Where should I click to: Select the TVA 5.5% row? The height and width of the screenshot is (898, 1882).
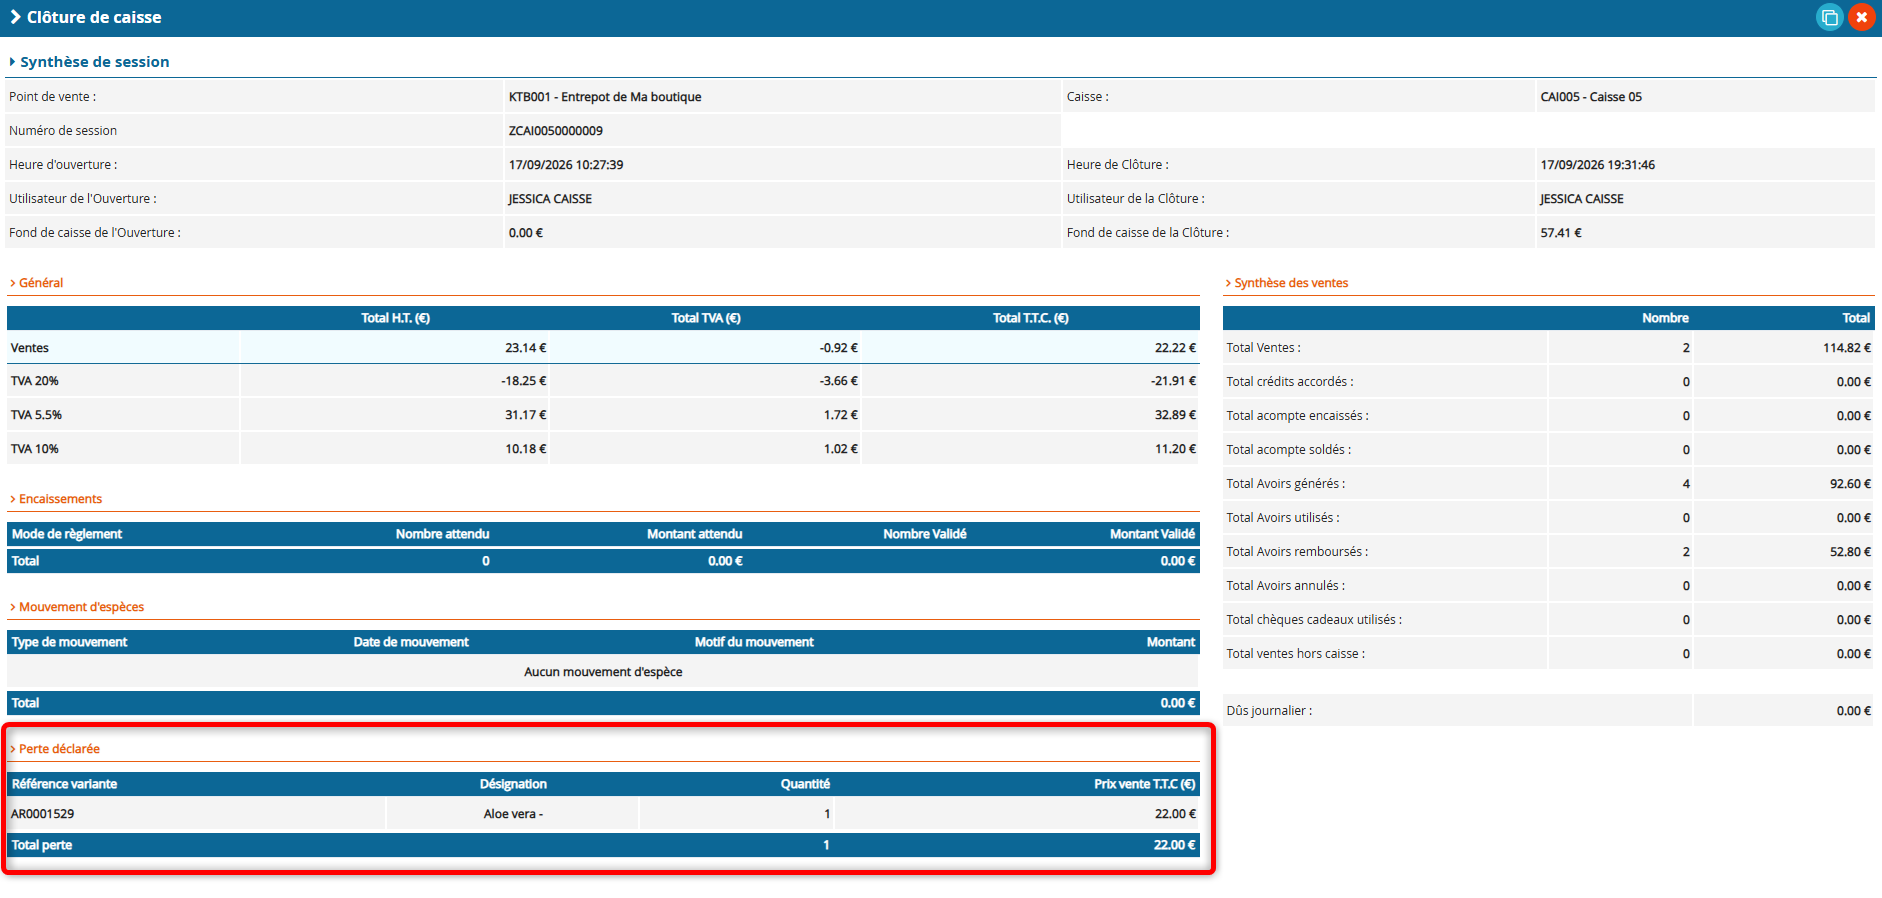[x=603, y=415]
